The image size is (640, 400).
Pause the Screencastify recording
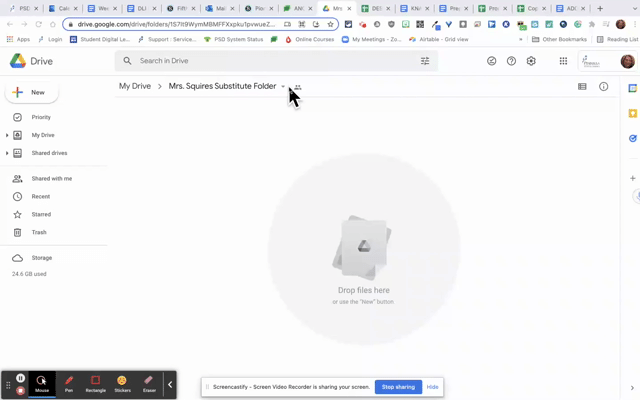(x=20, y=378)
